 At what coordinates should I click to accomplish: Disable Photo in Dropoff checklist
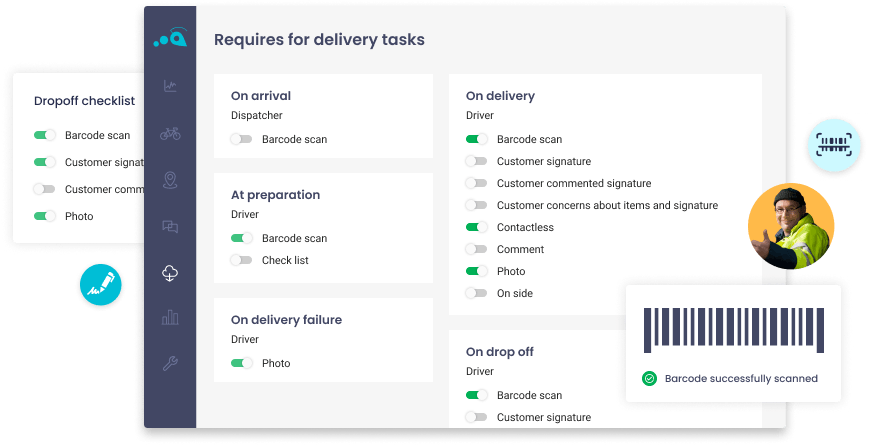44,216
